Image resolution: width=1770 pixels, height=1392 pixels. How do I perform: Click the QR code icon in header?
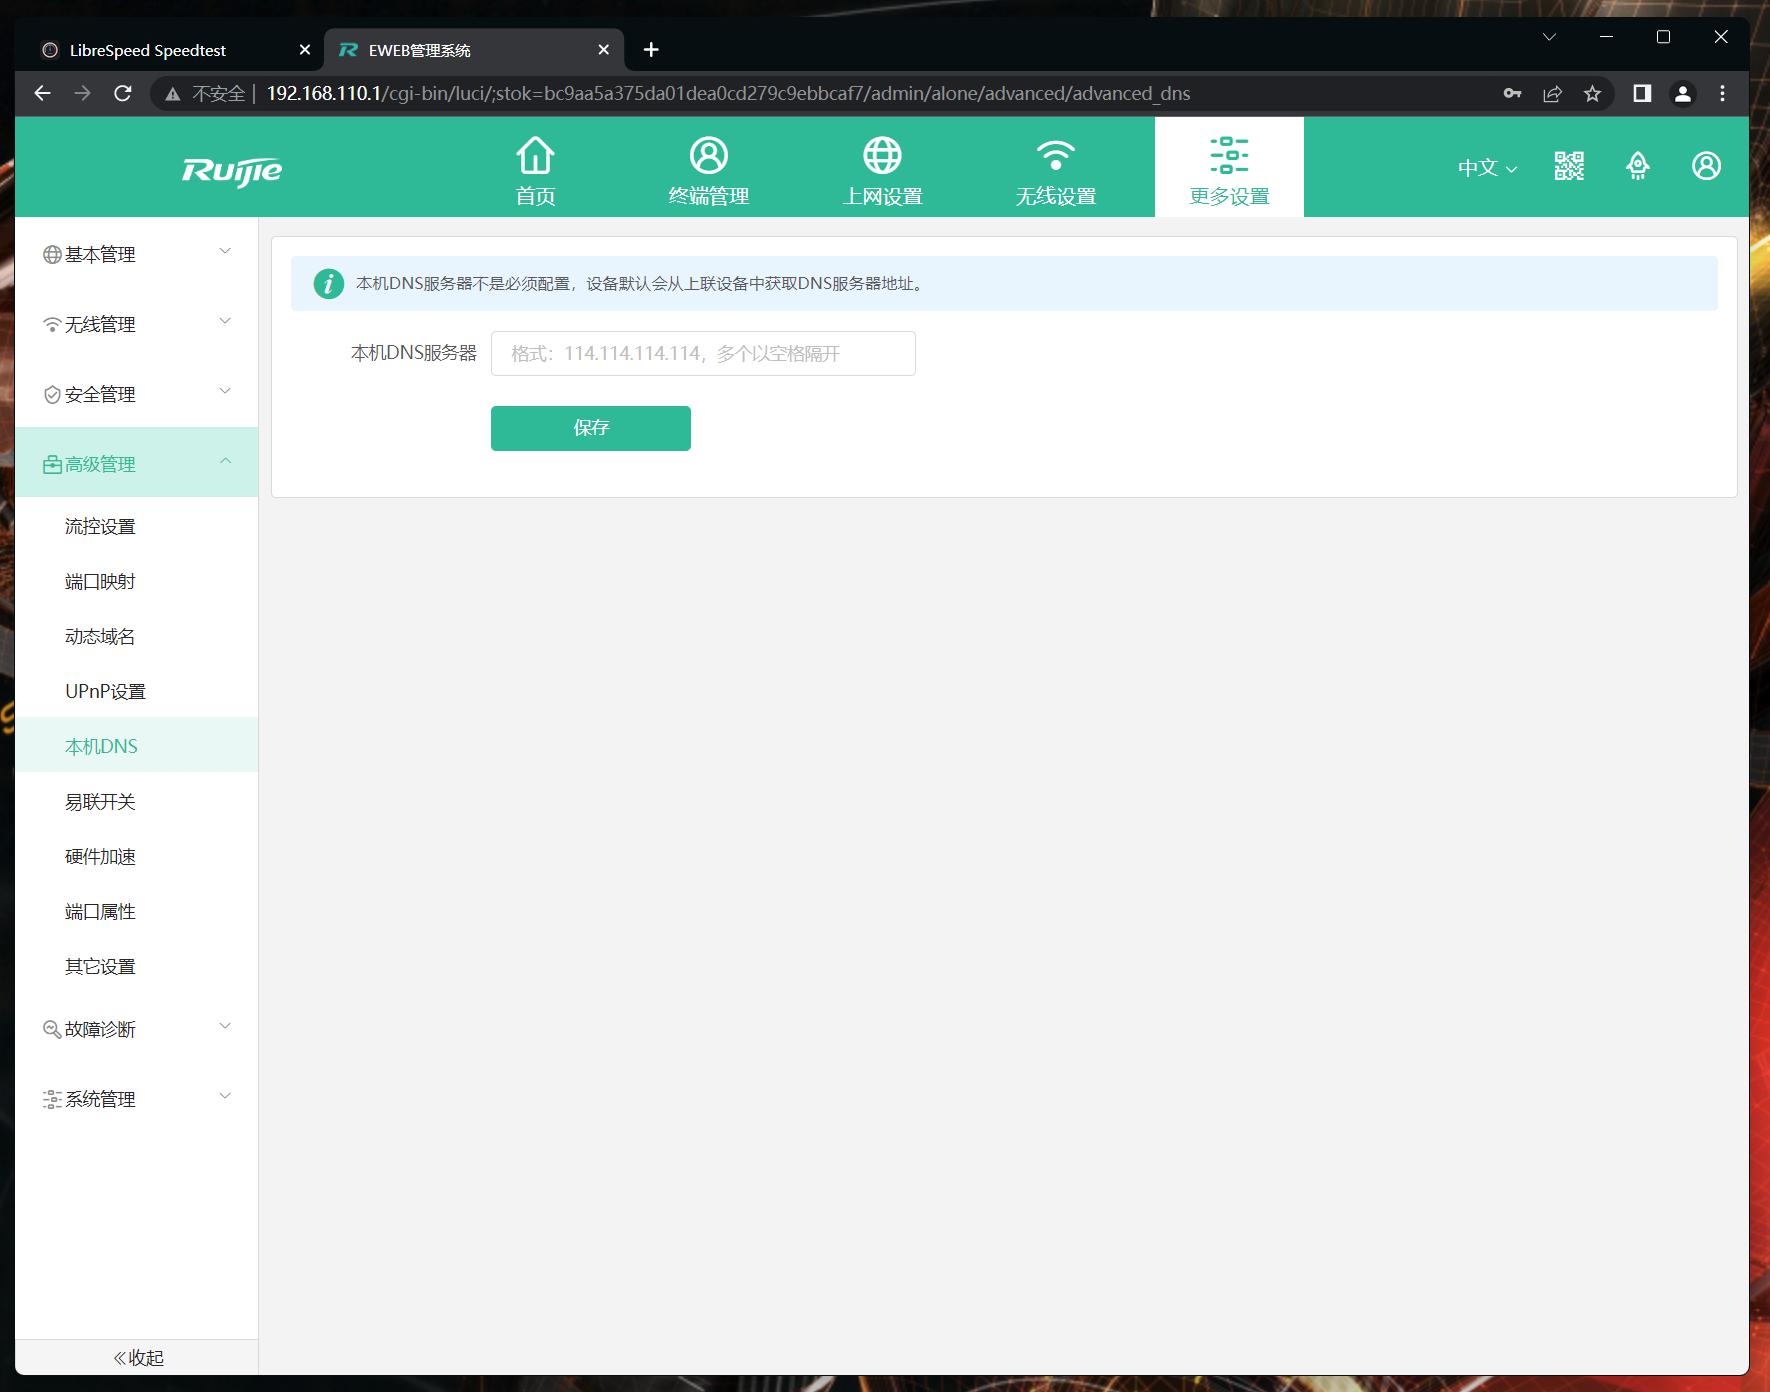tap(1569, 166)
